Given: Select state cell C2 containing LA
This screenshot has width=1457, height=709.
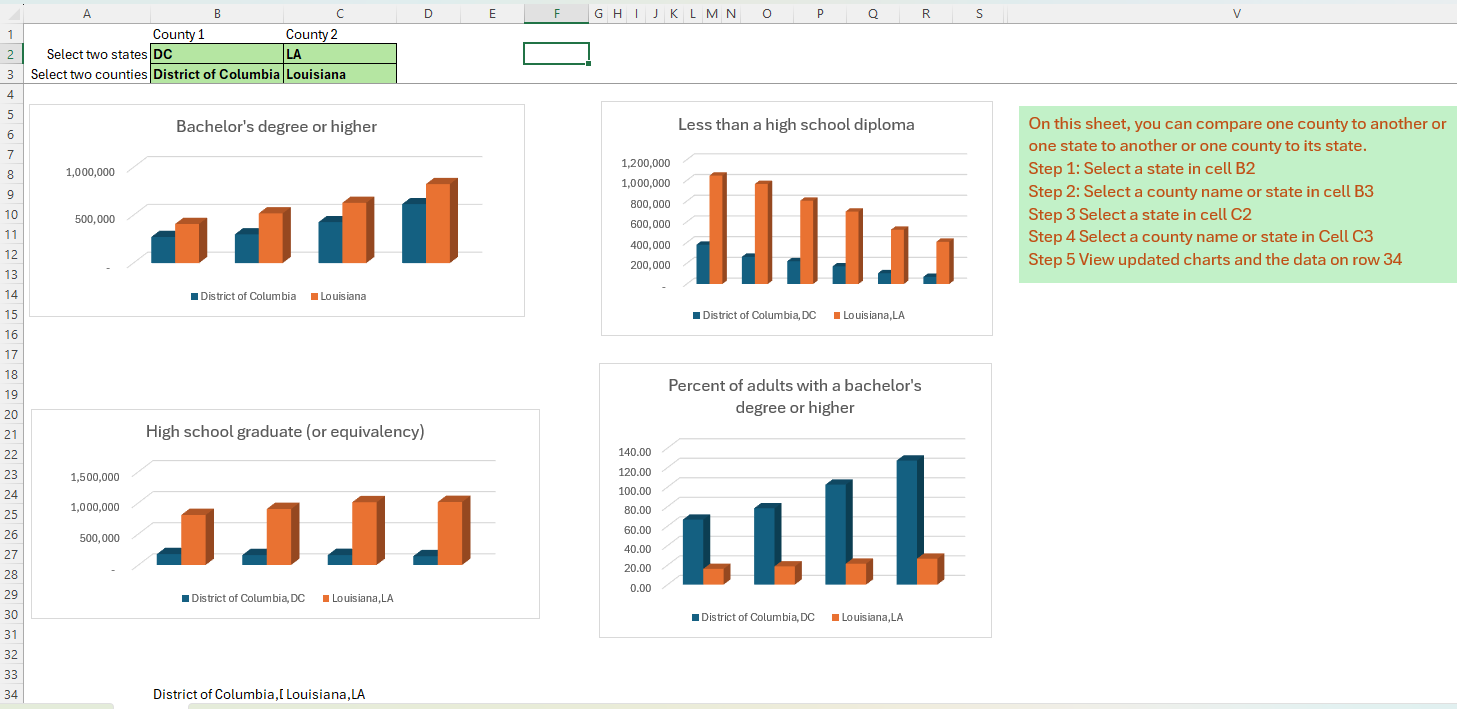Looking at the screenshot, I should (339, 54).
